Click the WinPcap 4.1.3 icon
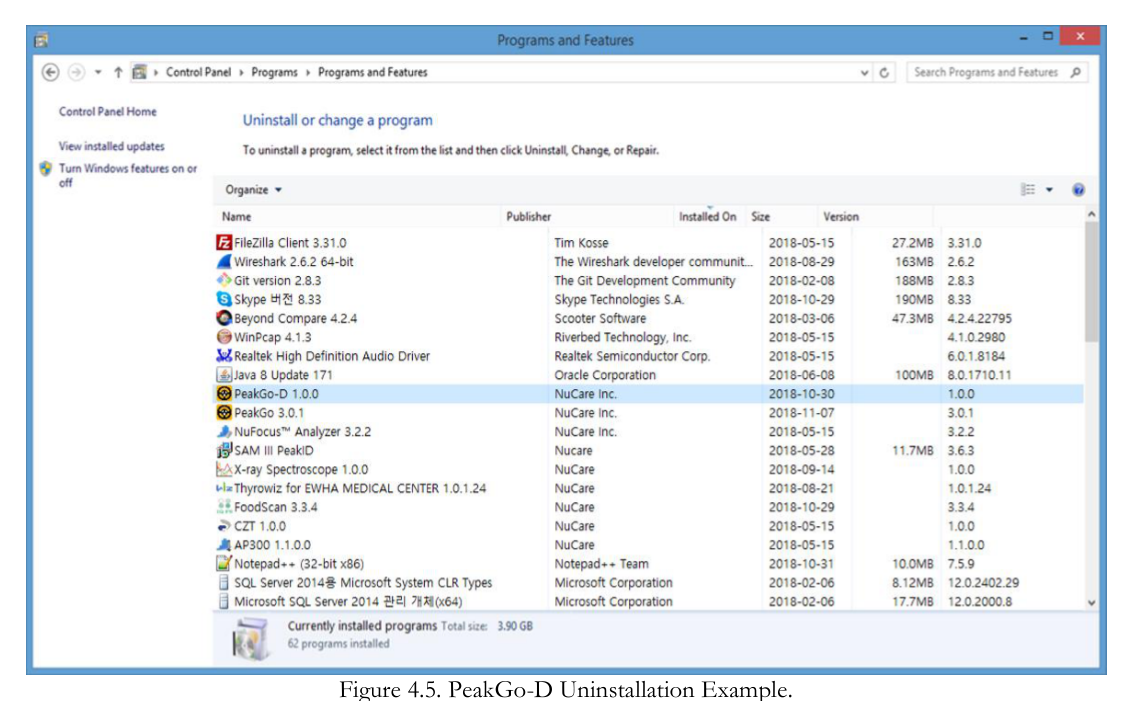The image size is (1132, 701). (x=224, y=337)
